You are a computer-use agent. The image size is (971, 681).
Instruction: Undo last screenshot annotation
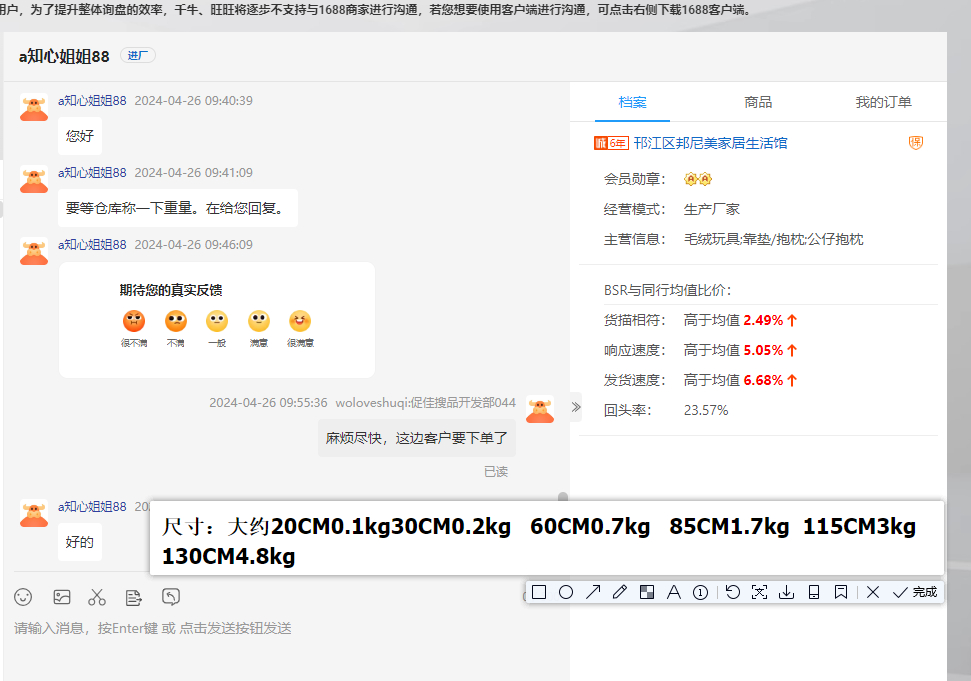733,592
